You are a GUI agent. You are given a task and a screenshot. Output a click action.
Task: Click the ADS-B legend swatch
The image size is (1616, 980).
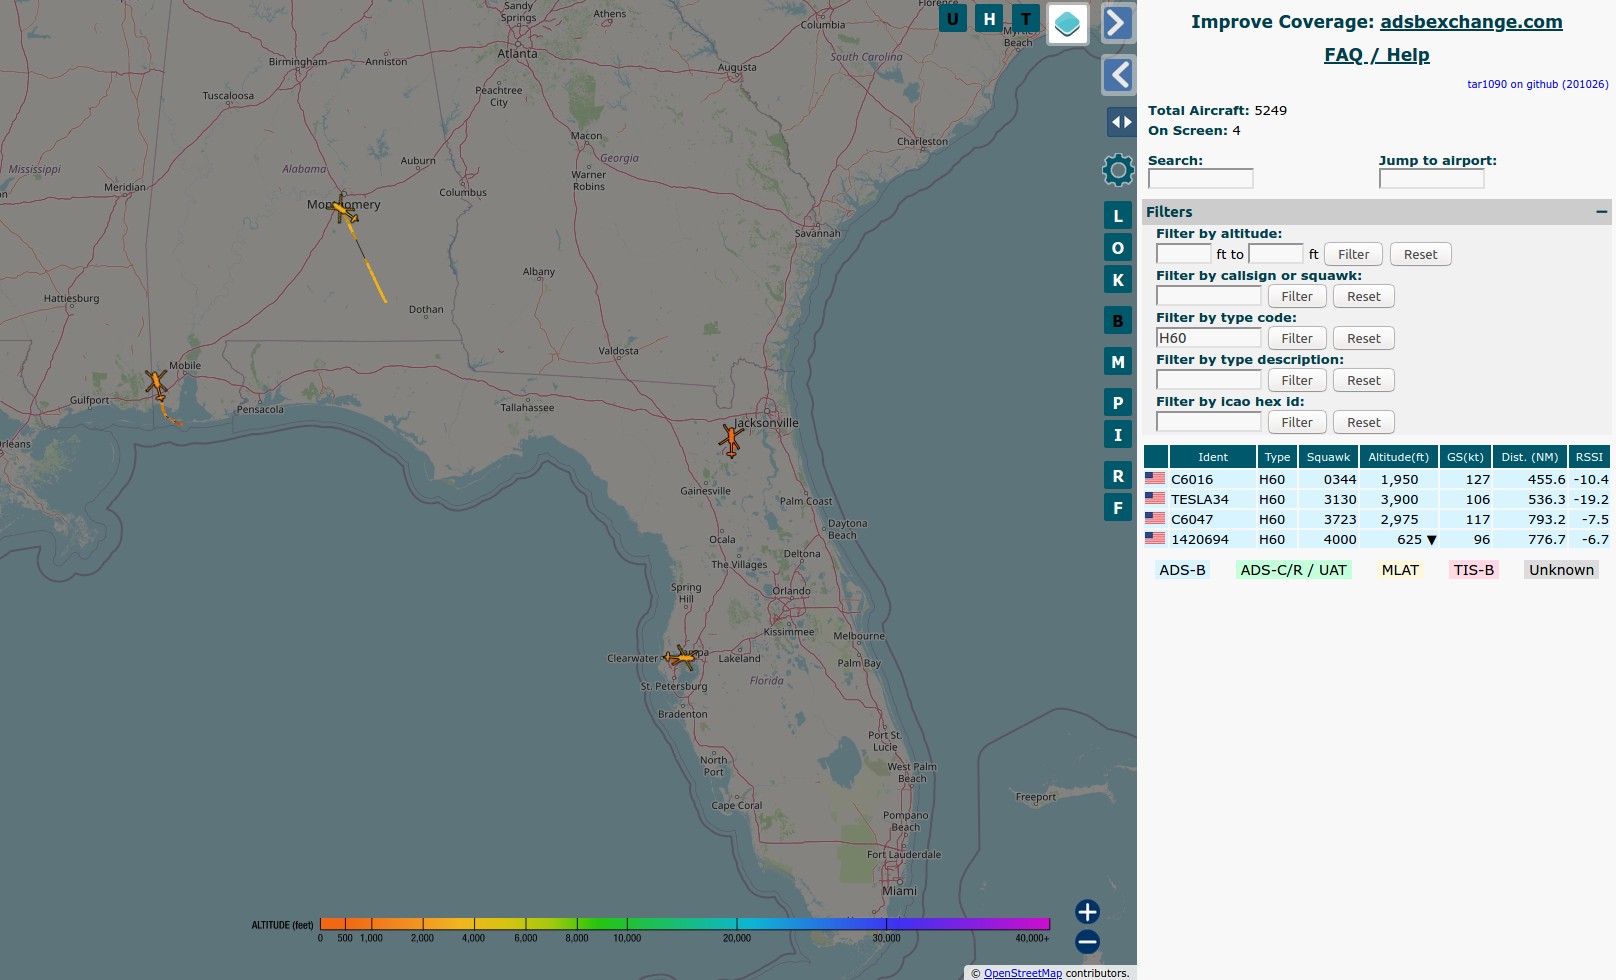[x=1182, y=570]
